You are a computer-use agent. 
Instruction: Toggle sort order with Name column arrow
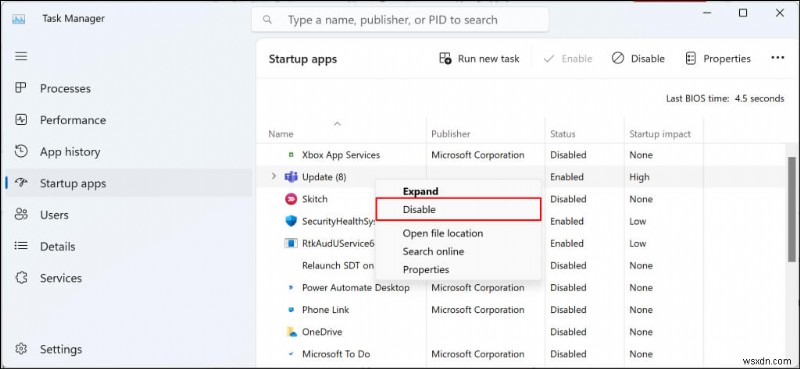pos(337,124)
